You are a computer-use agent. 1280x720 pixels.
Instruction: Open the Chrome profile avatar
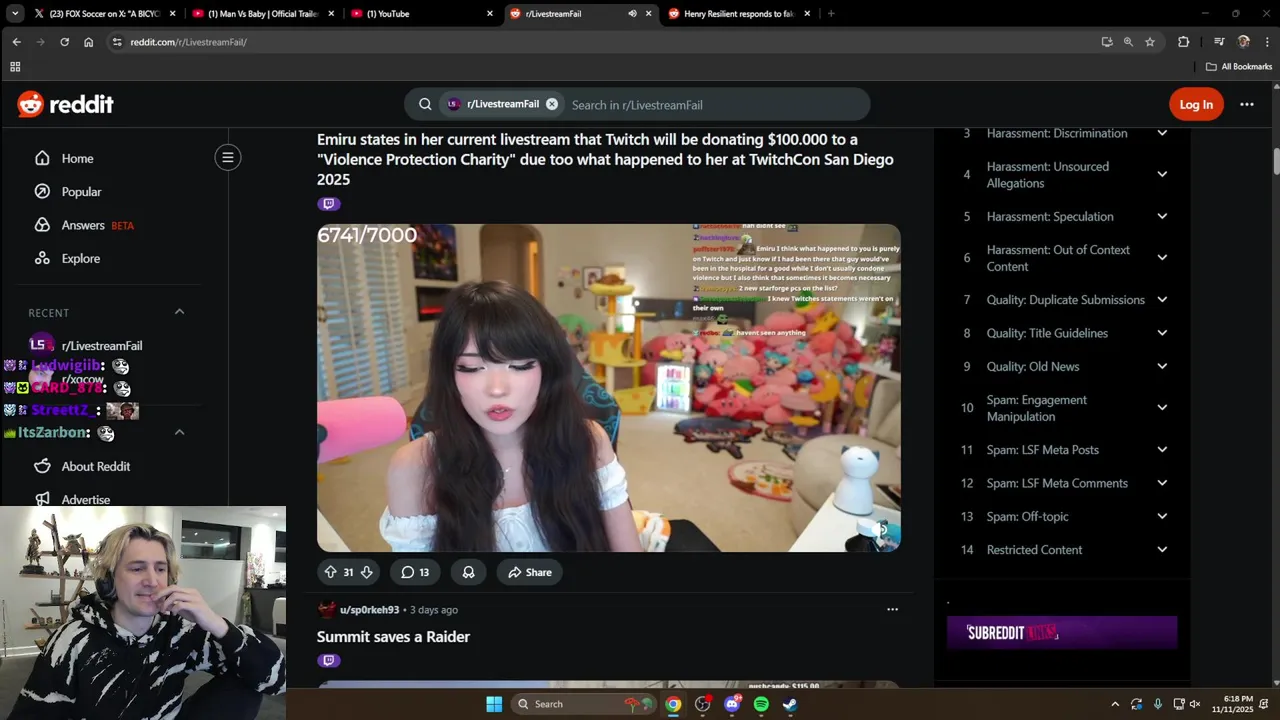[1243, 42]
